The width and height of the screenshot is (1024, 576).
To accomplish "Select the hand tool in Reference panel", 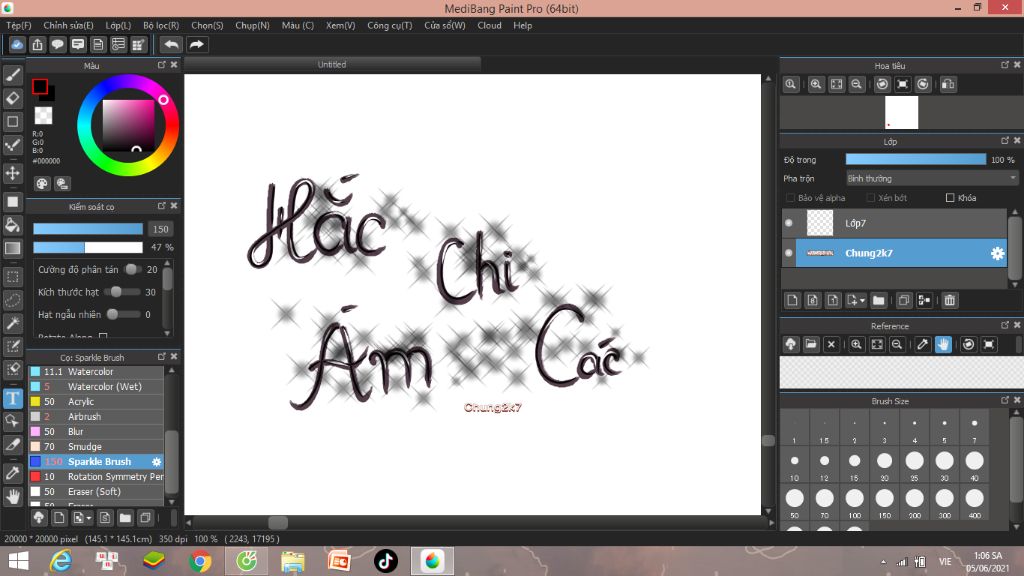I will [x=943, y=344].
